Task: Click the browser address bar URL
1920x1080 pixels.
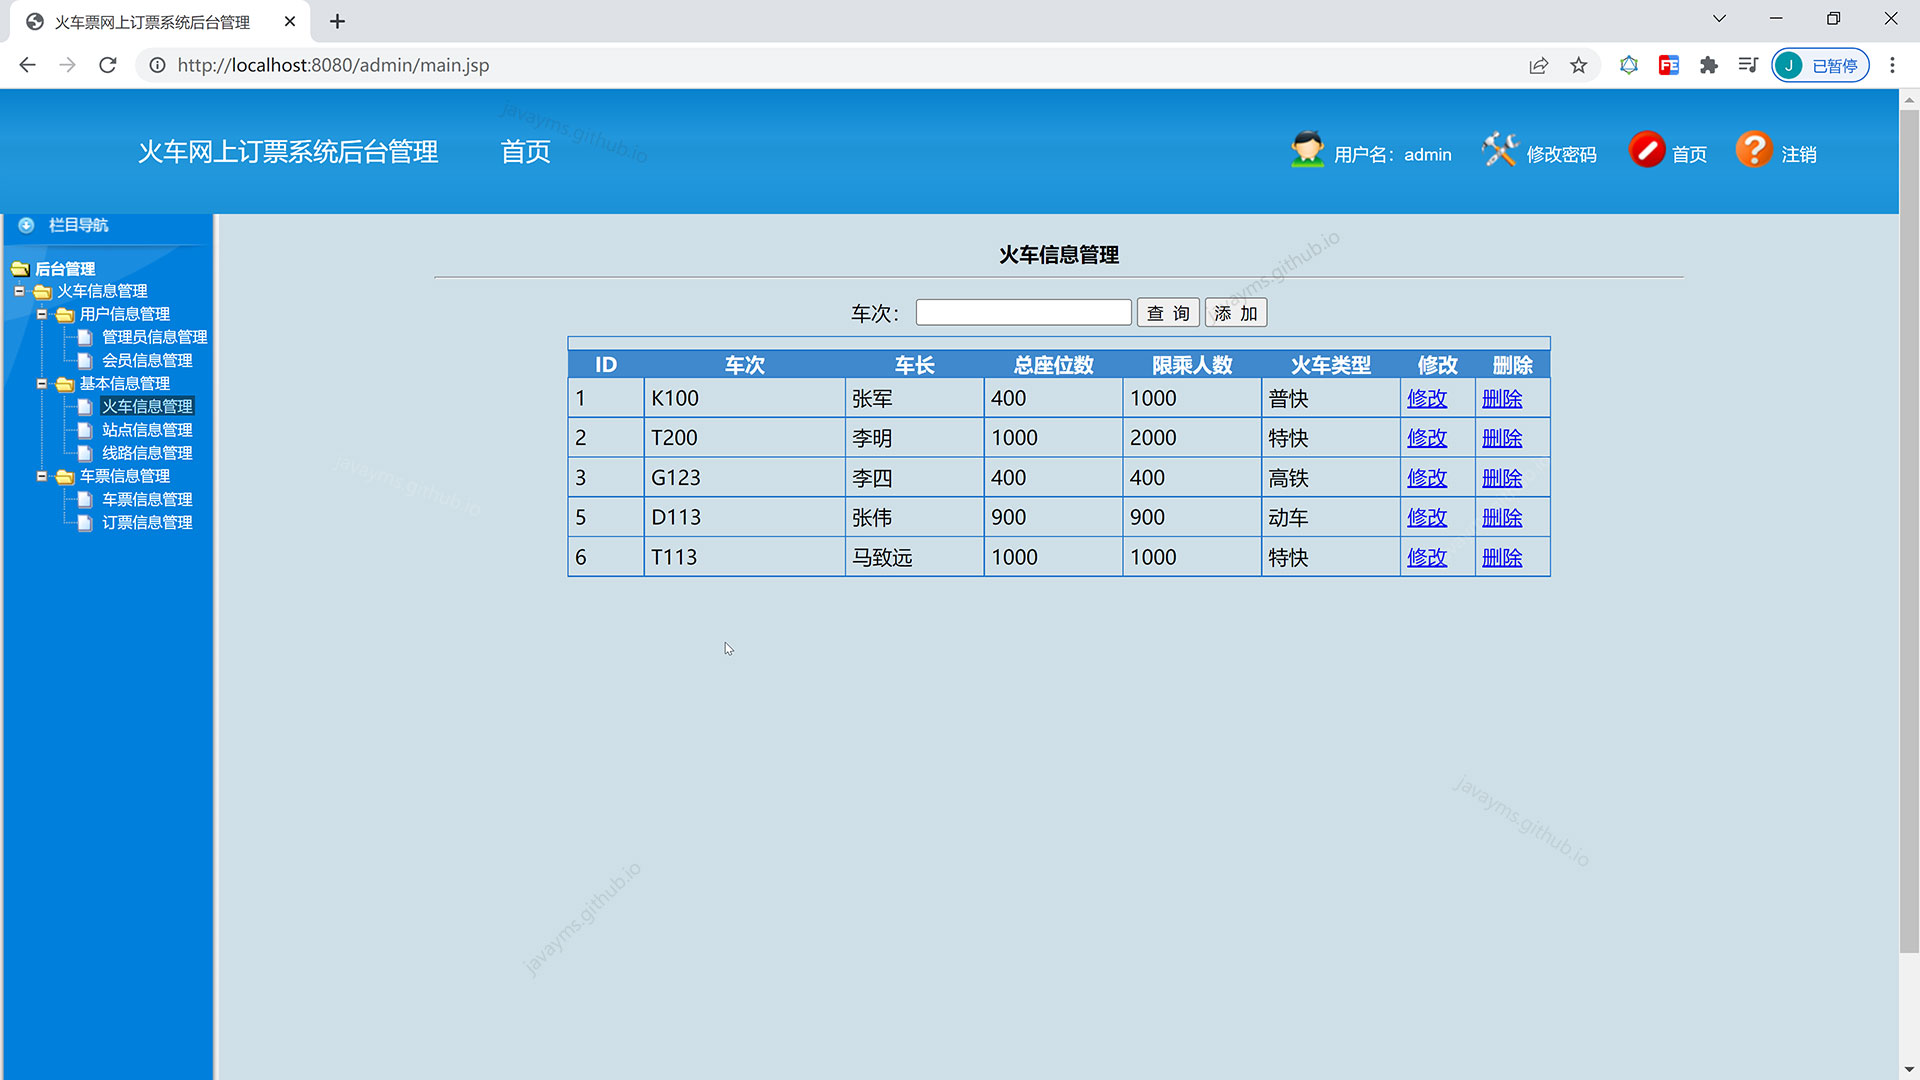Action: click(333, 65)
